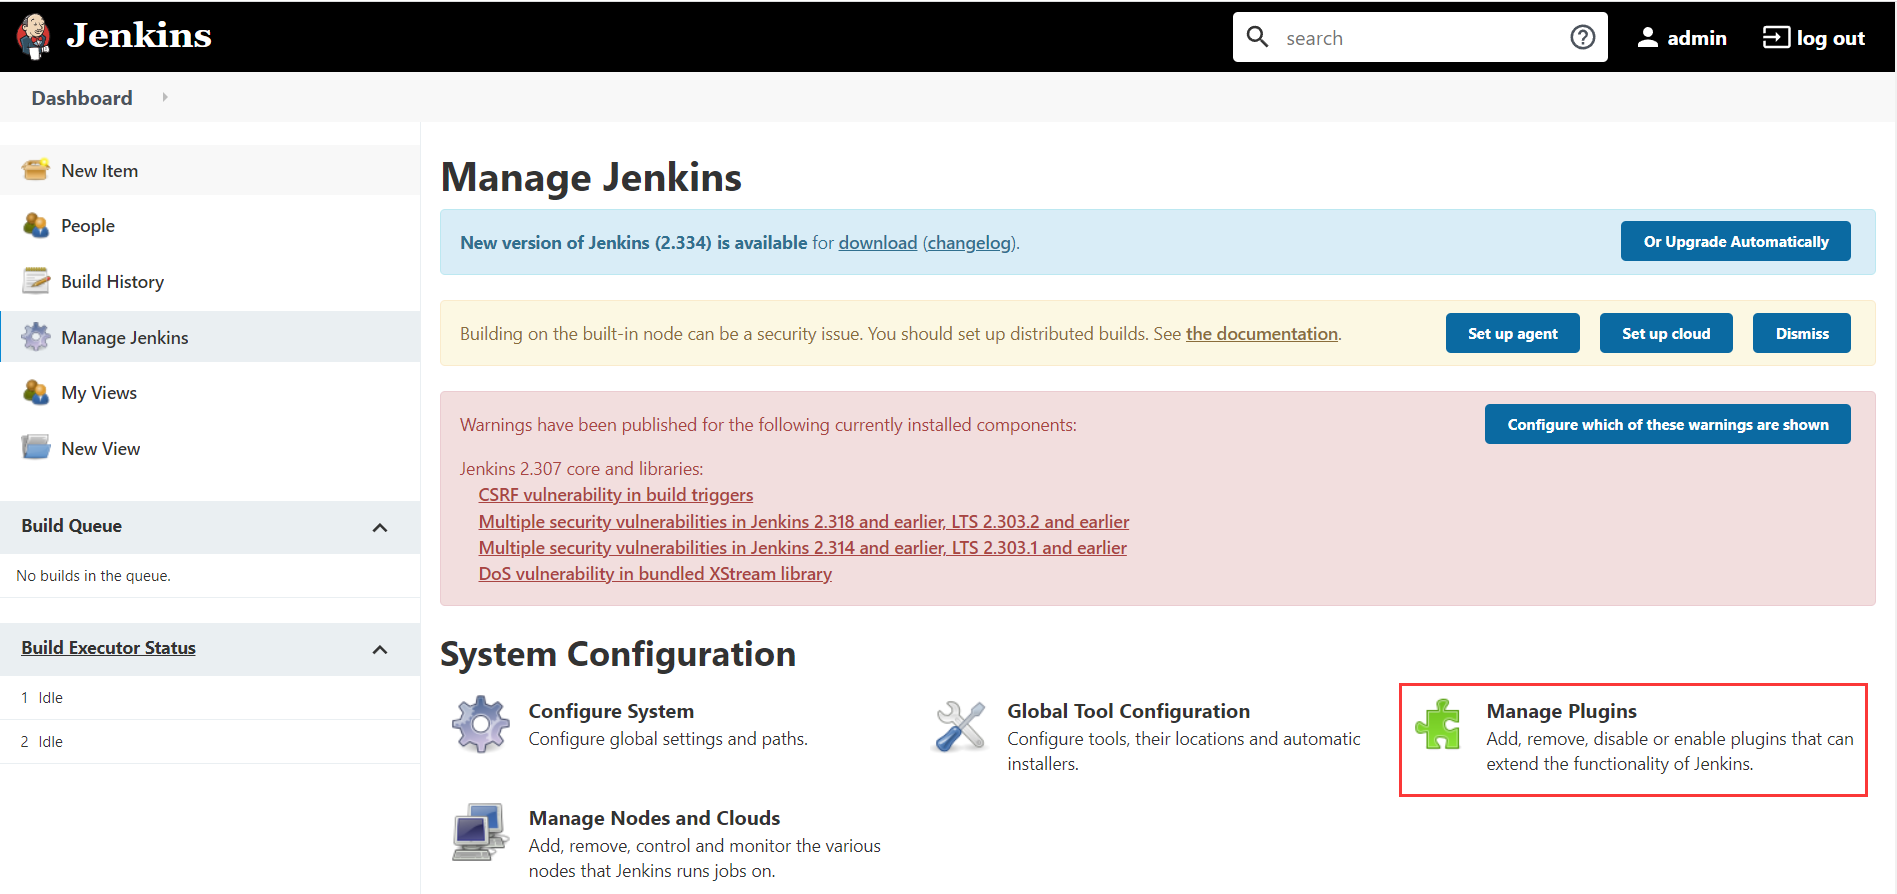Image resolution: width=1897 pixels, height=894 pixels.
Task: Collapse the Build Executor Status panel
Action: (380, 649)
